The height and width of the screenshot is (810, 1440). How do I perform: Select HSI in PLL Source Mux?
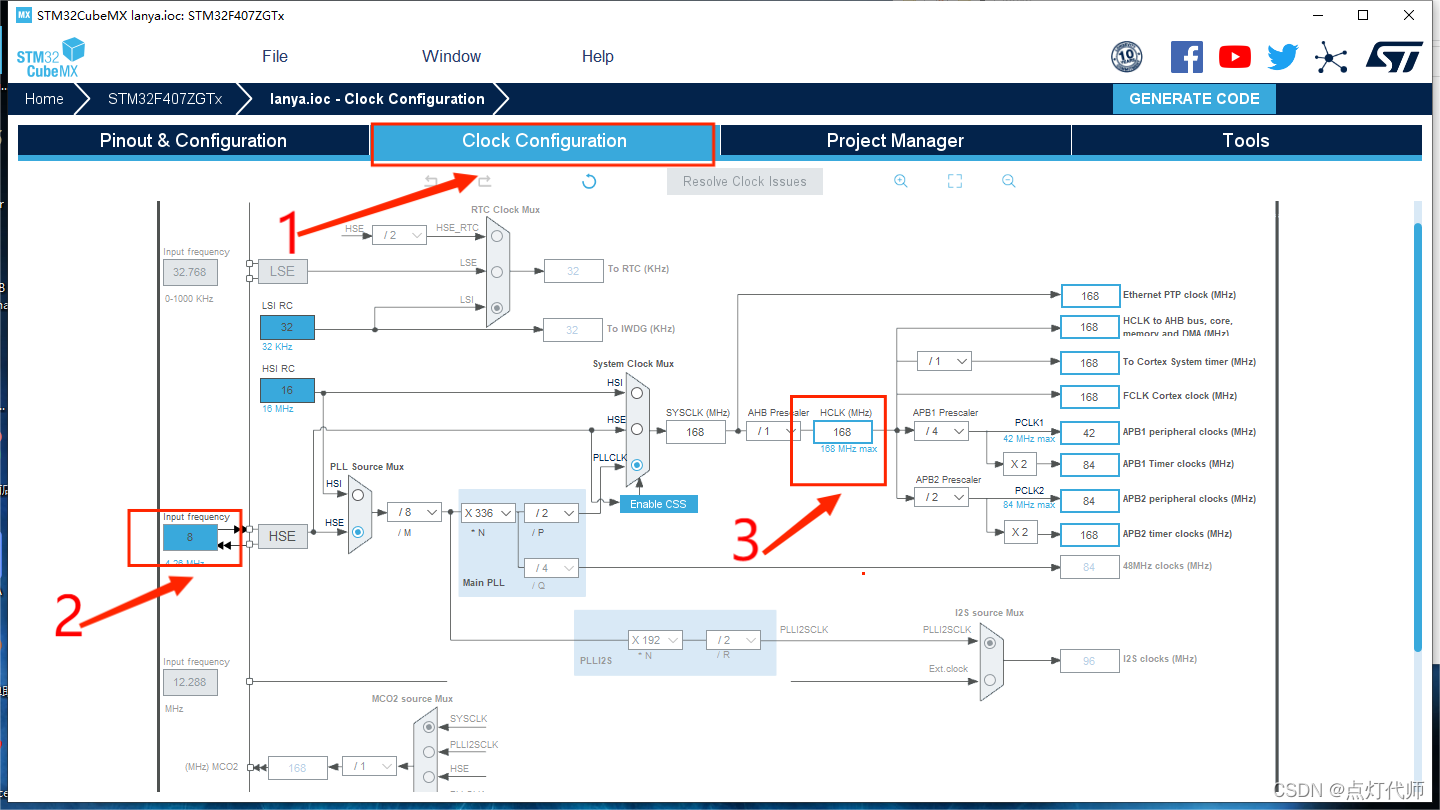358,494
